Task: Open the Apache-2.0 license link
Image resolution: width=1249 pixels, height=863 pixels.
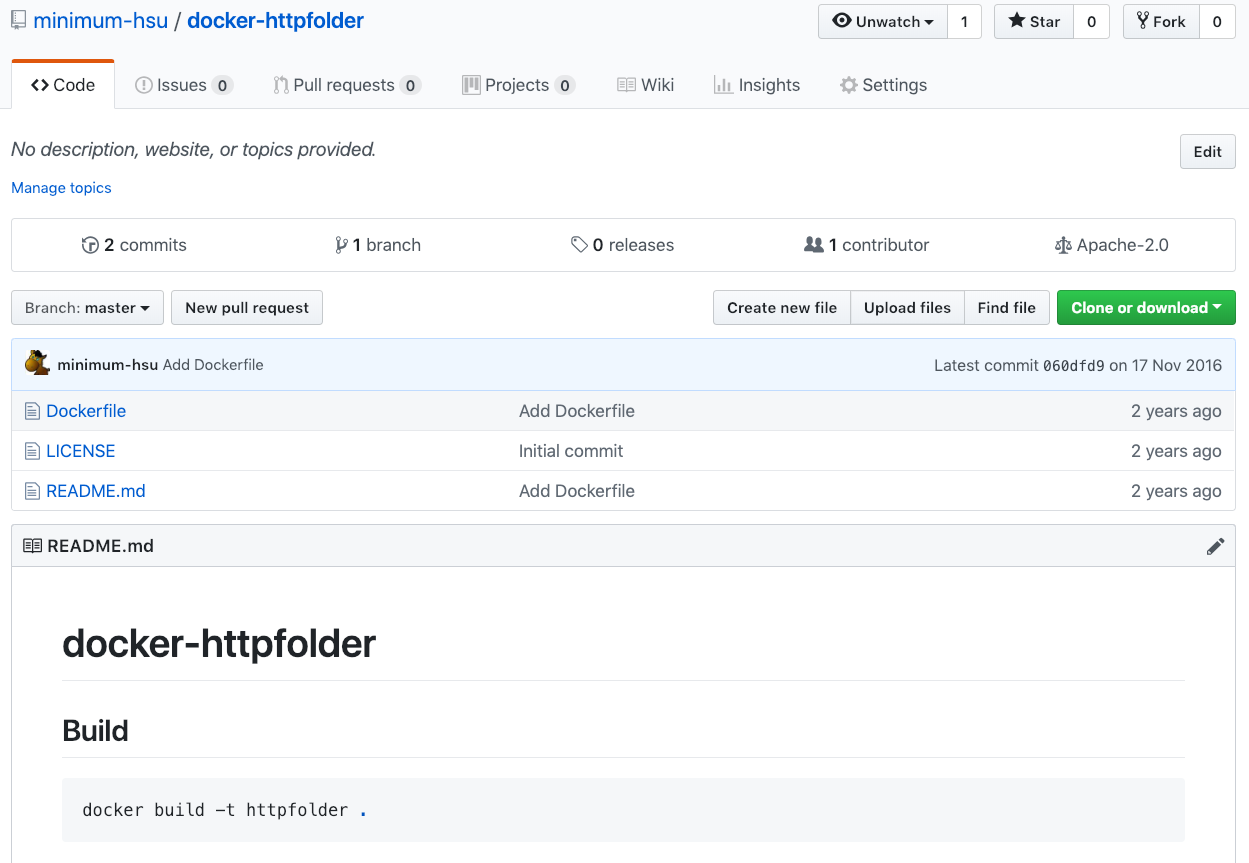Action: click(x=1112, y=245)
